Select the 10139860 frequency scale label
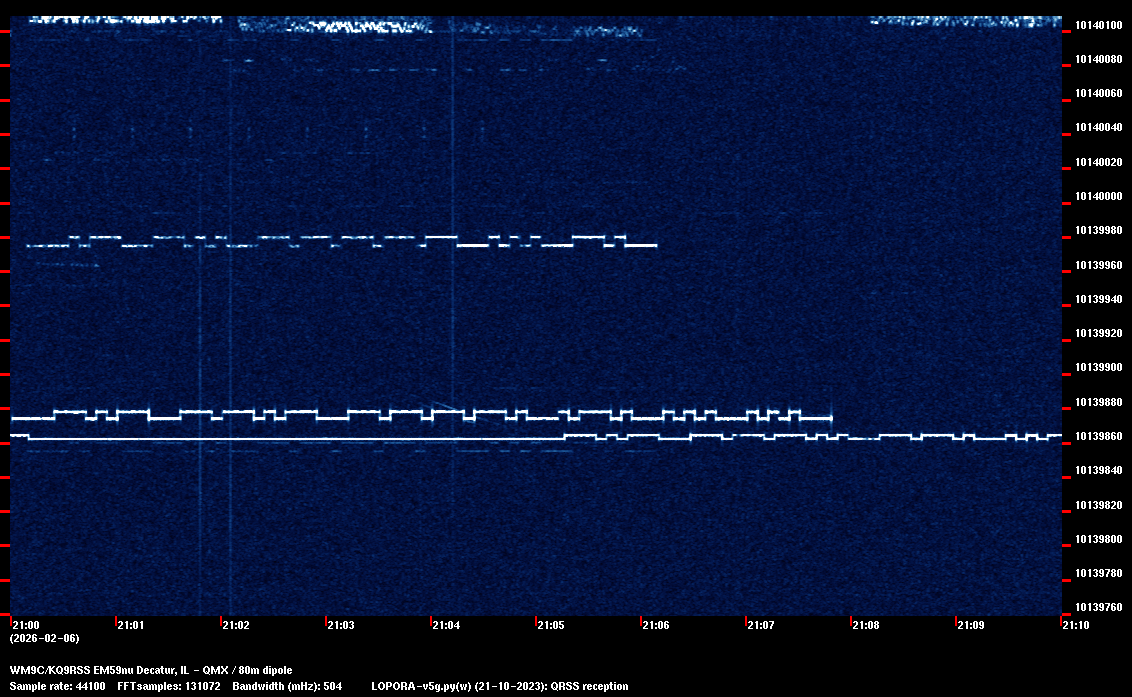Viewport: 1132px width, 697px height. [x=1097, y=436]
